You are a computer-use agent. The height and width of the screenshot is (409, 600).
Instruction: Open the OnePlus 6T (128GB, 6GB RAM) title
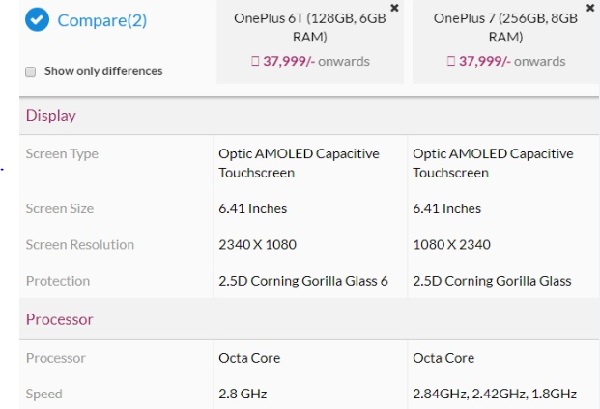coord(309,27)
